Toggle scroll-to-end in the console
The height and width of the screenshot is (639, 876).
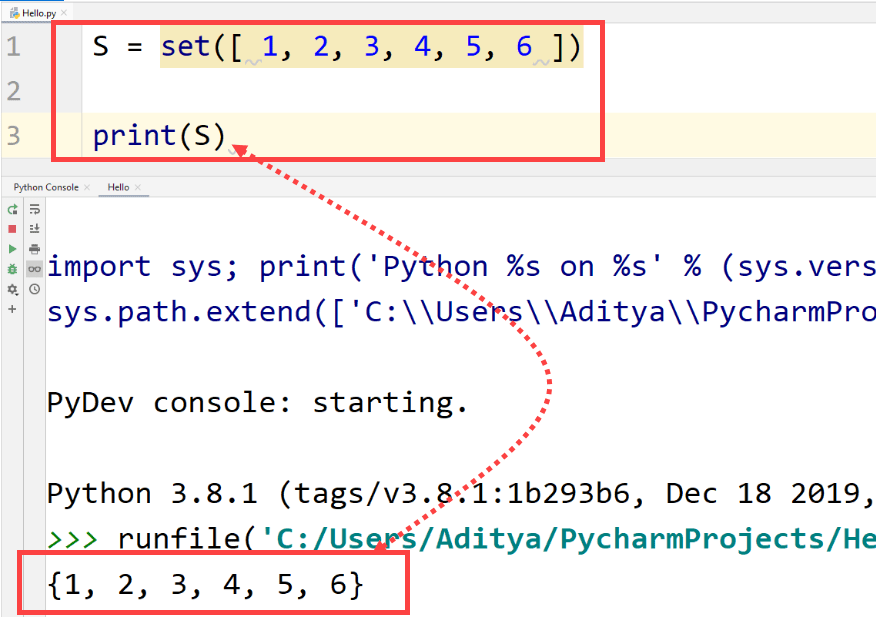pyautogui.click(x=34, y=228)
